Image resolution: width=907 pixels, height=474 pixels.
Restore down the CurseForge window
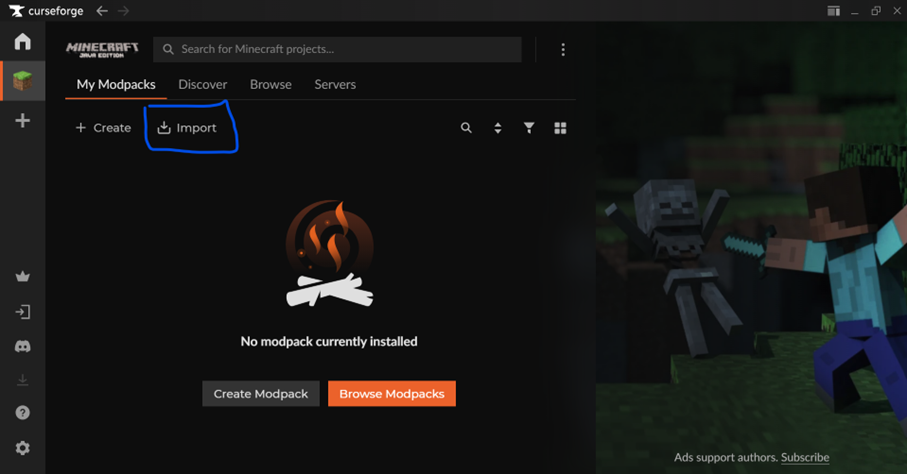click(x=876, y=11)
